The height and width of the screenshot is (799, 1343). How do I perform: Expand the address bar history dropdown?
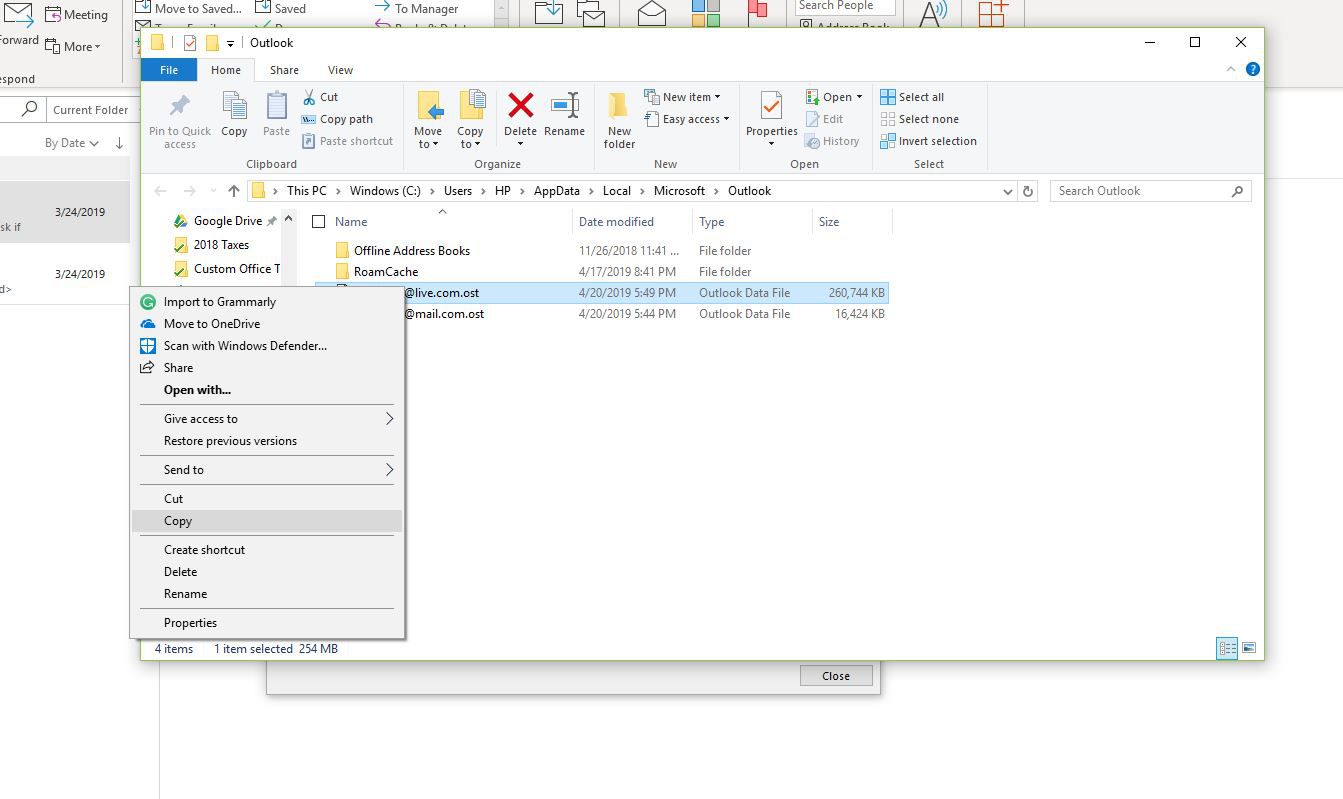point(1007,191)
